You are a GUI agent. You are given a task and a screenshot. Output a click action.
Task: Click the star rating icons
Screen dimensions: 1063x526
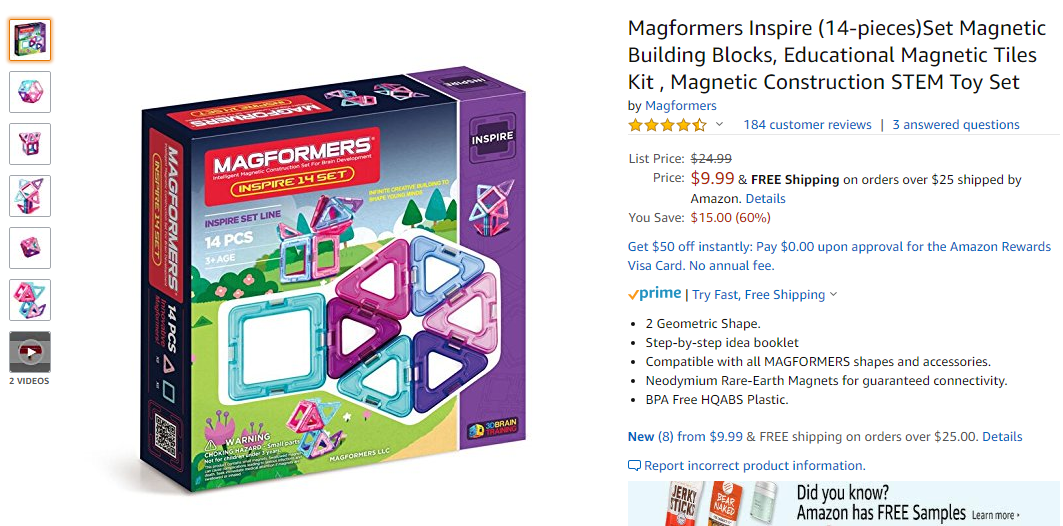tap(667, 125)
